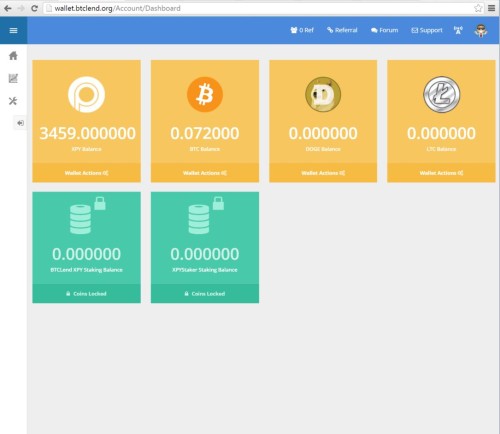The width and height of the screenshot is (500, 434).
Task: Expand Wallet Actions for DOGE balance
Action: [323, 173]
